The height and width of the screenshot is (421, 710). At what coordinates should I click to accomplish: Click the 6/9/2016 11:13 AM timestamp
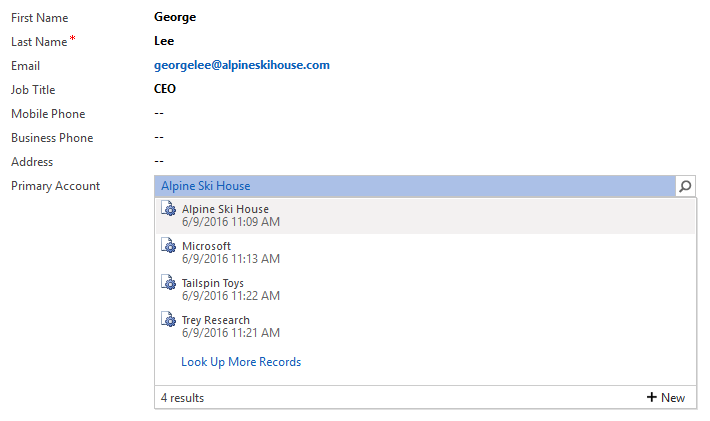click(x=231, y=259)
